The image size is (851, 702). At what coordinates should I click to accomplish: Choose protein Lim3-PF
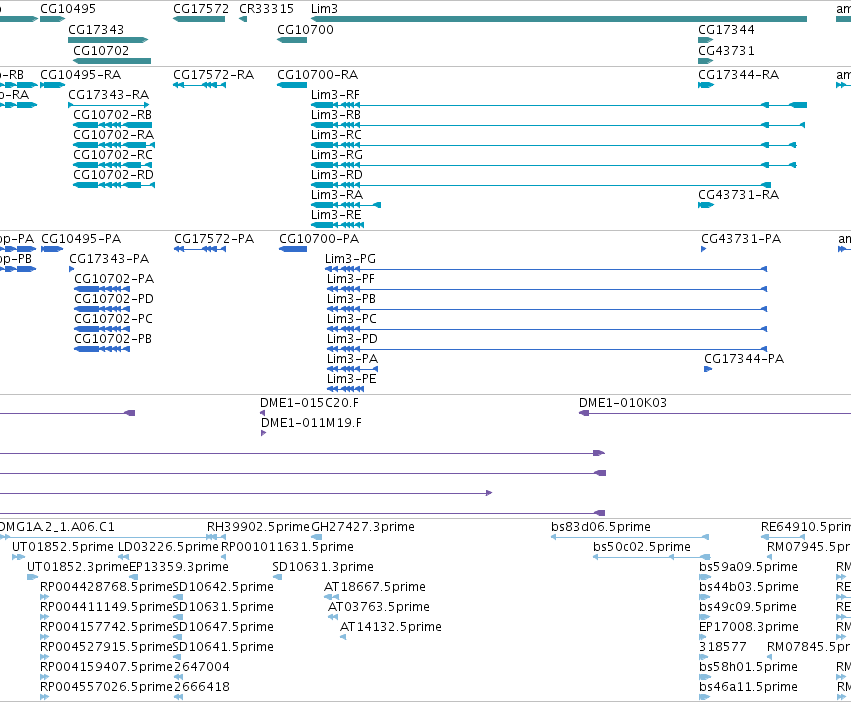[x=351, y=279]
